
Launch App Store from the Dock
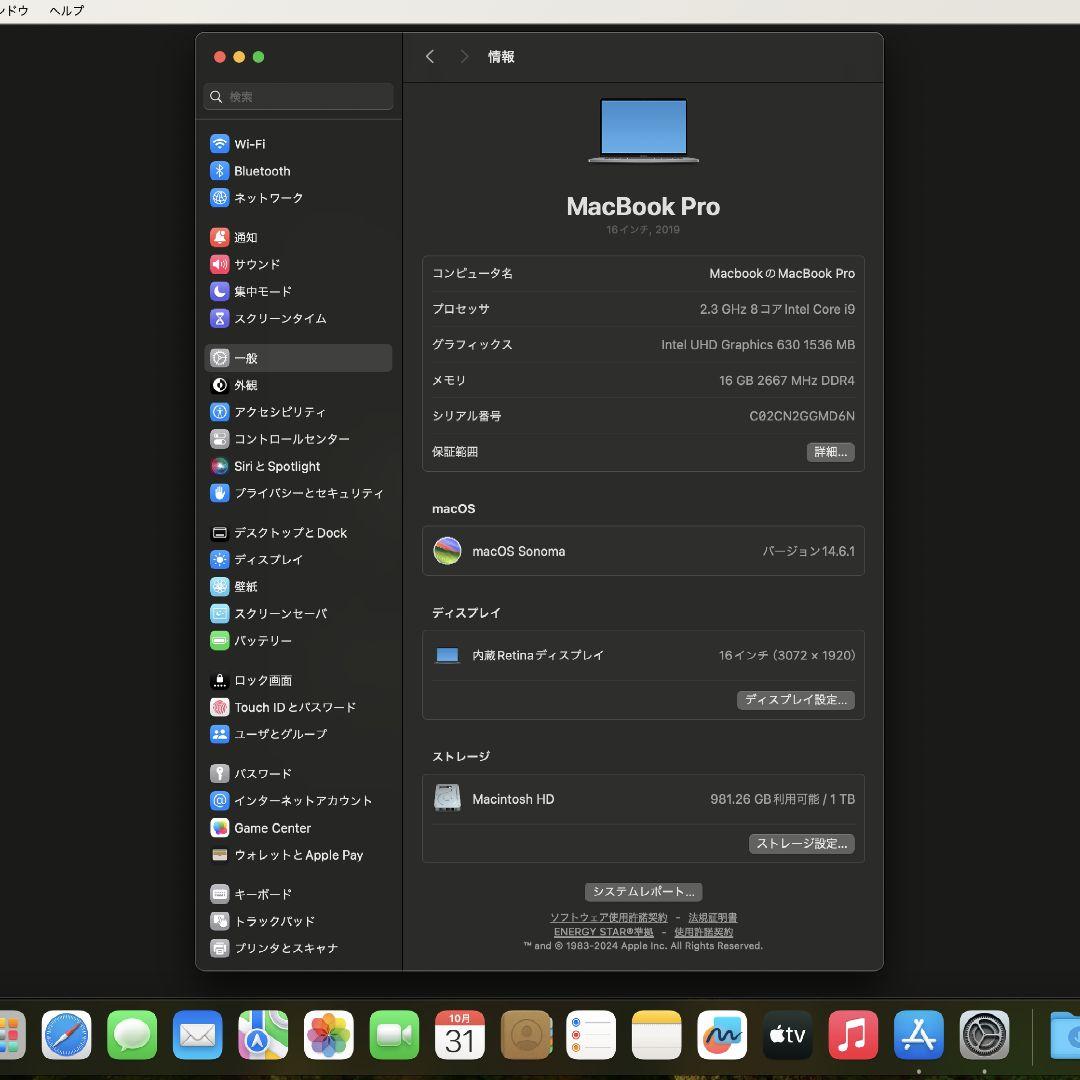pyautogui.click(x=918, y=1035)
